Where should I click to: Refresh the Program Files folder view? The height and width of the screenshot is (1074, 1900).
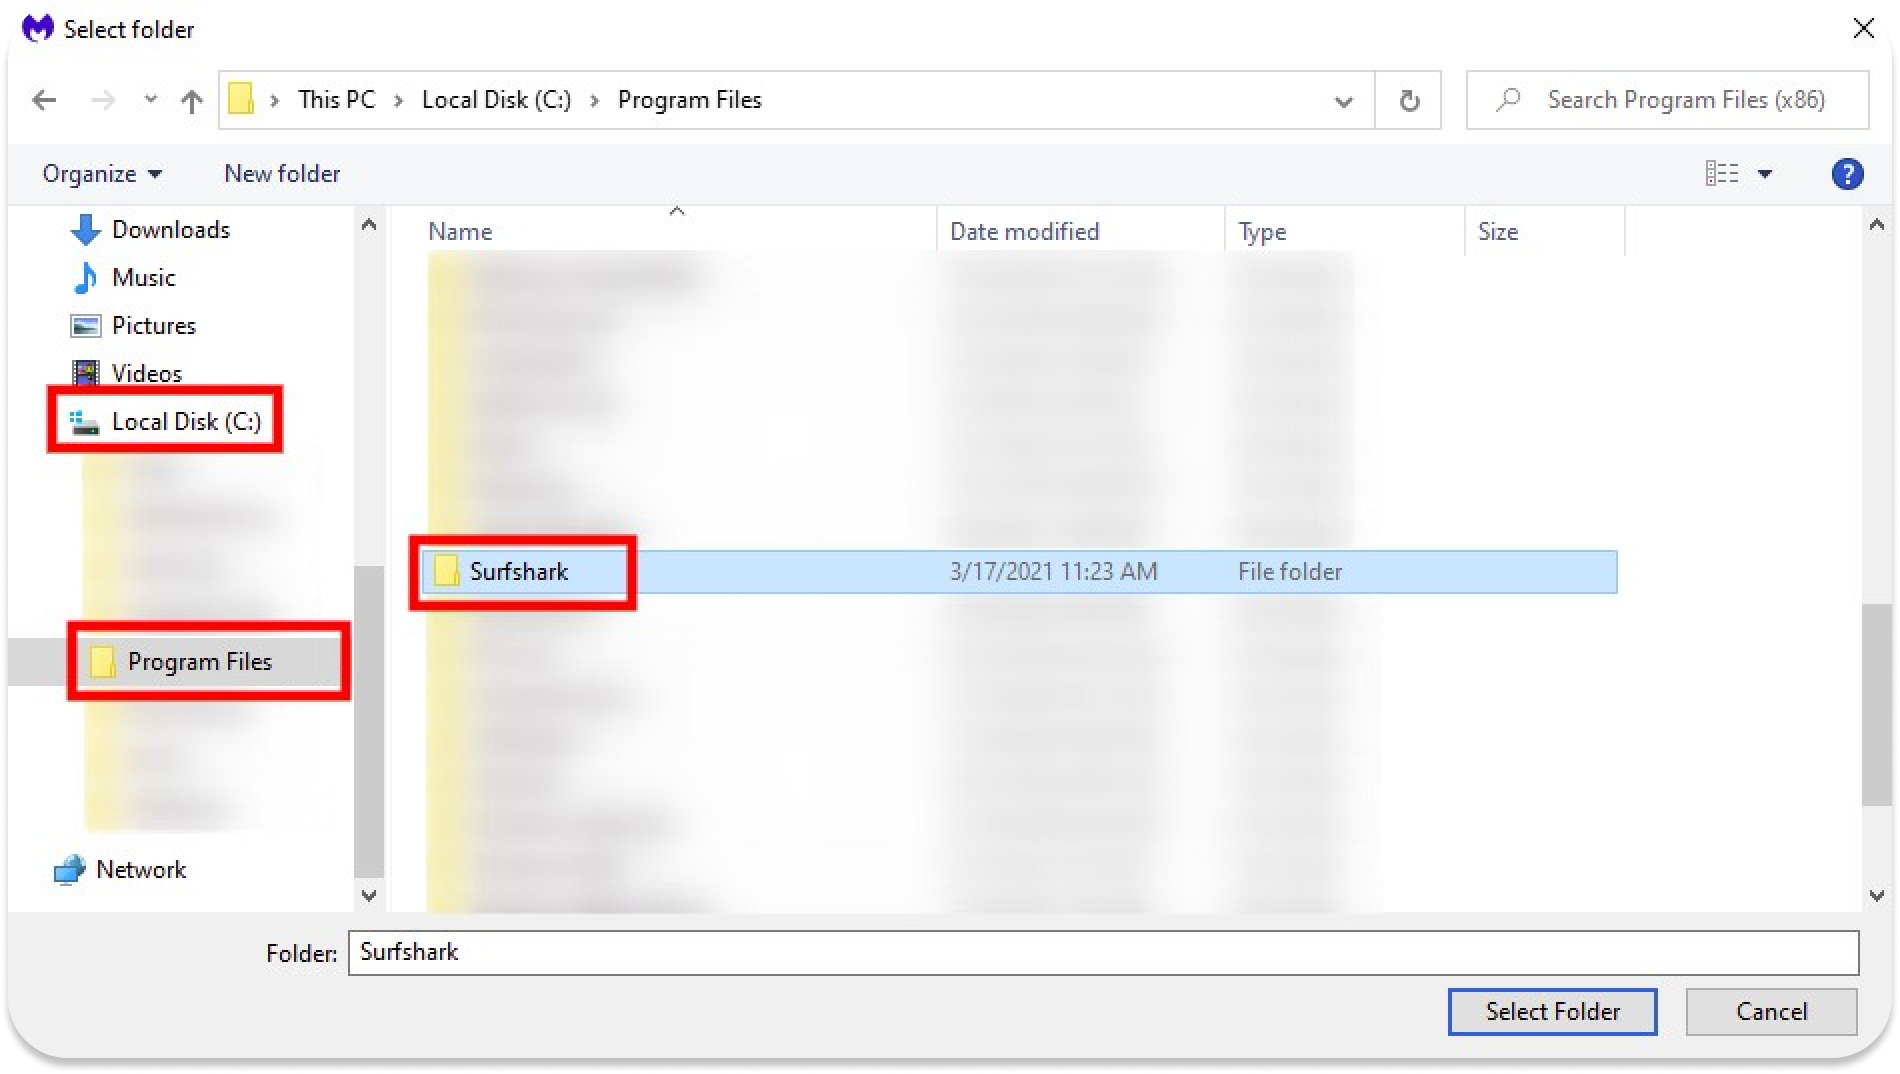pyautogui.click(x=1408, y=100)
